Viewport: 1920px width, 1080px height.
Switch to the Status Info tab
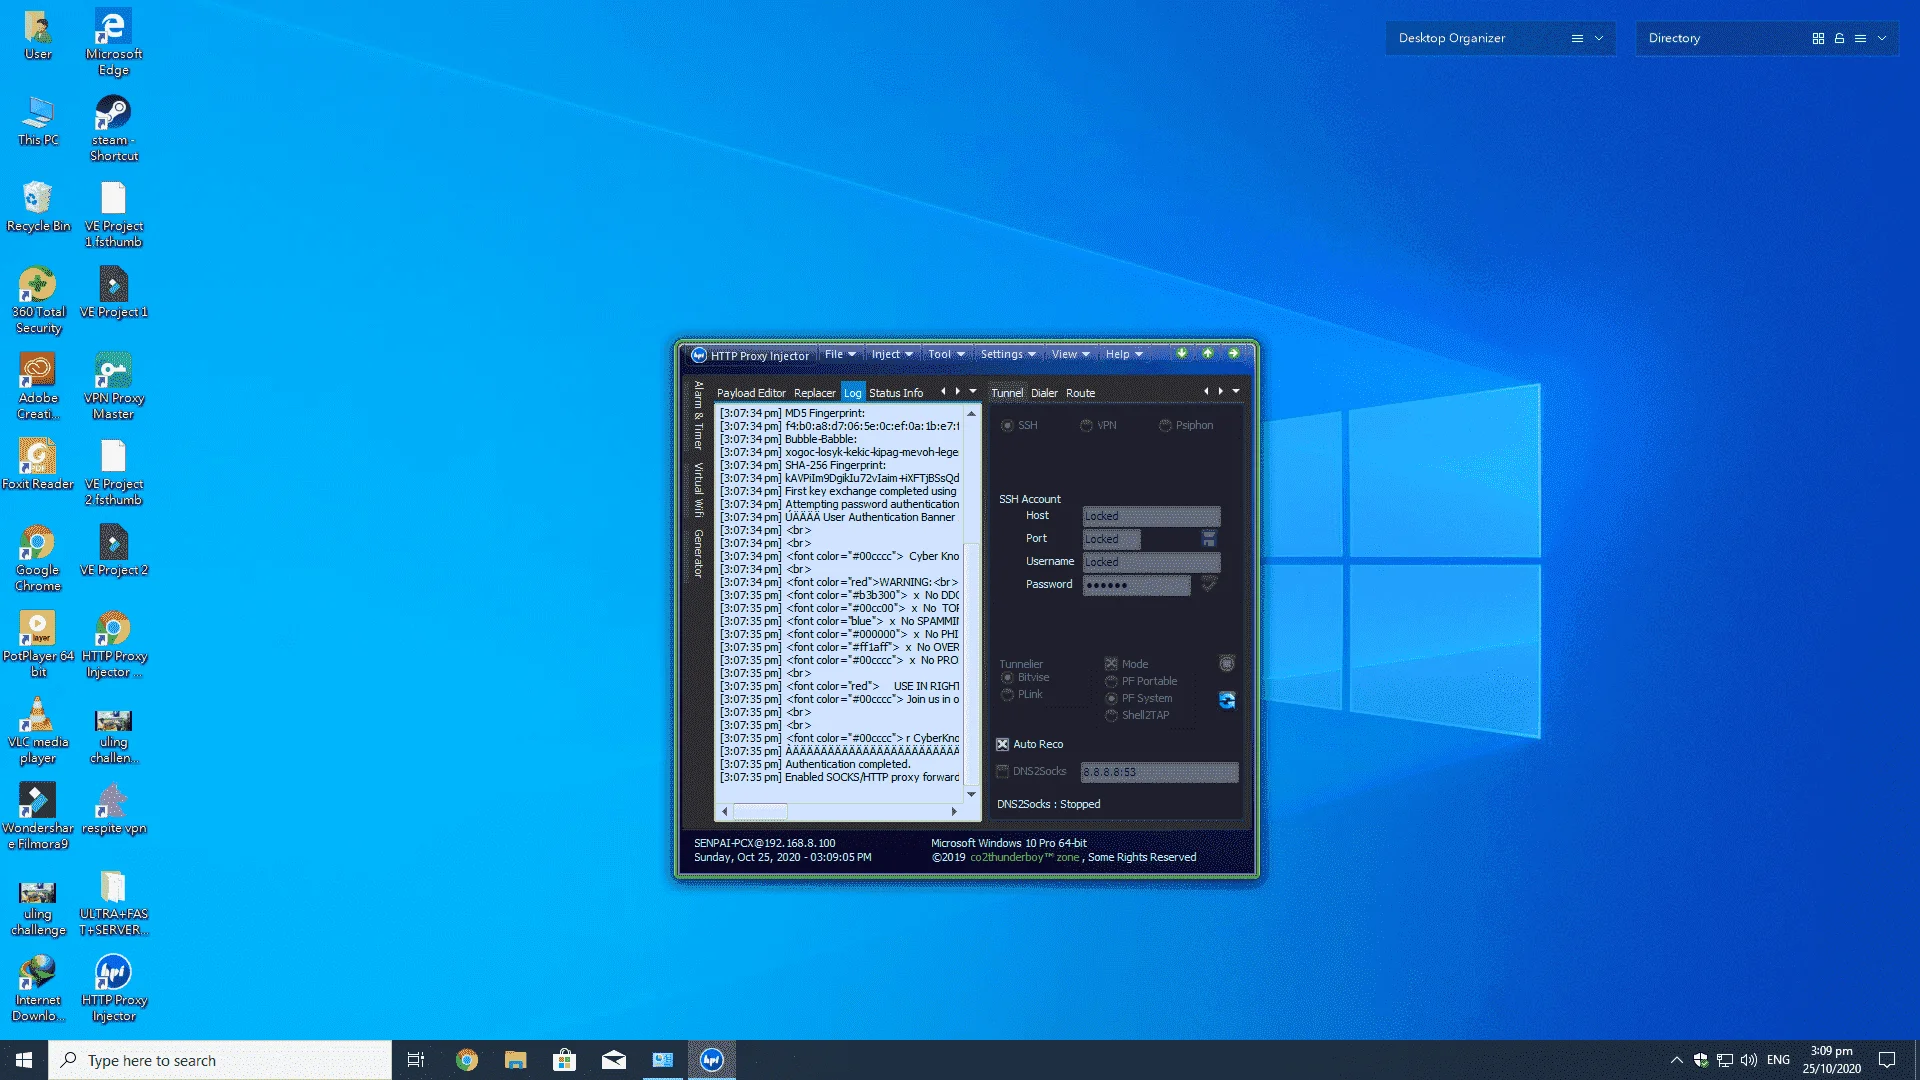pyautogui.click(x=896, y=393)
